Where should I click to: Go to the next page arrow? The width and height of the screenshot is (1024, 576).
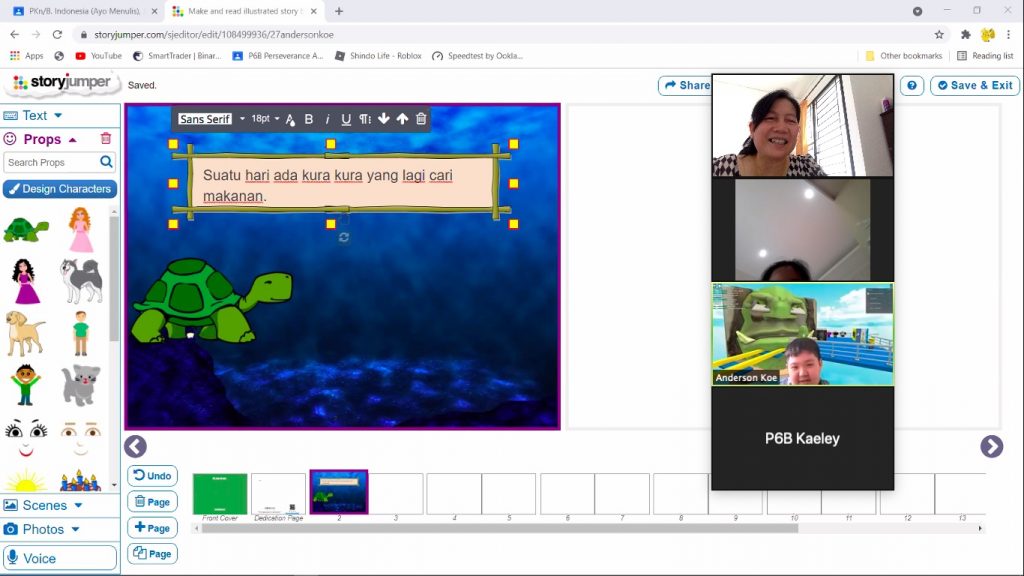[991, 446]
